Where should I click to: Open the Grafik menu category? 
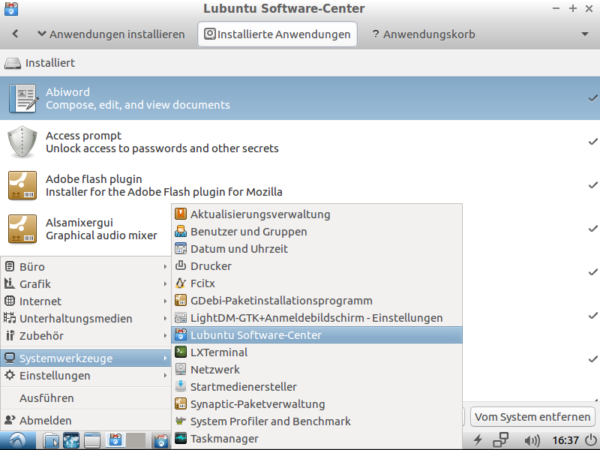[86, 284]
